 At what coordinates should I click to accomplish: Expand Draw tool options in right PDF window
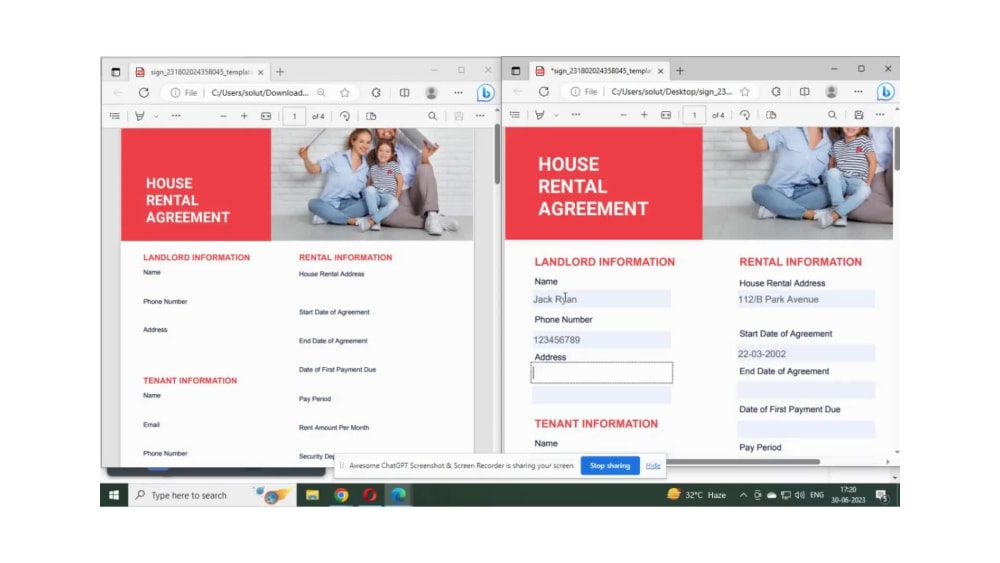pos(556,115)
